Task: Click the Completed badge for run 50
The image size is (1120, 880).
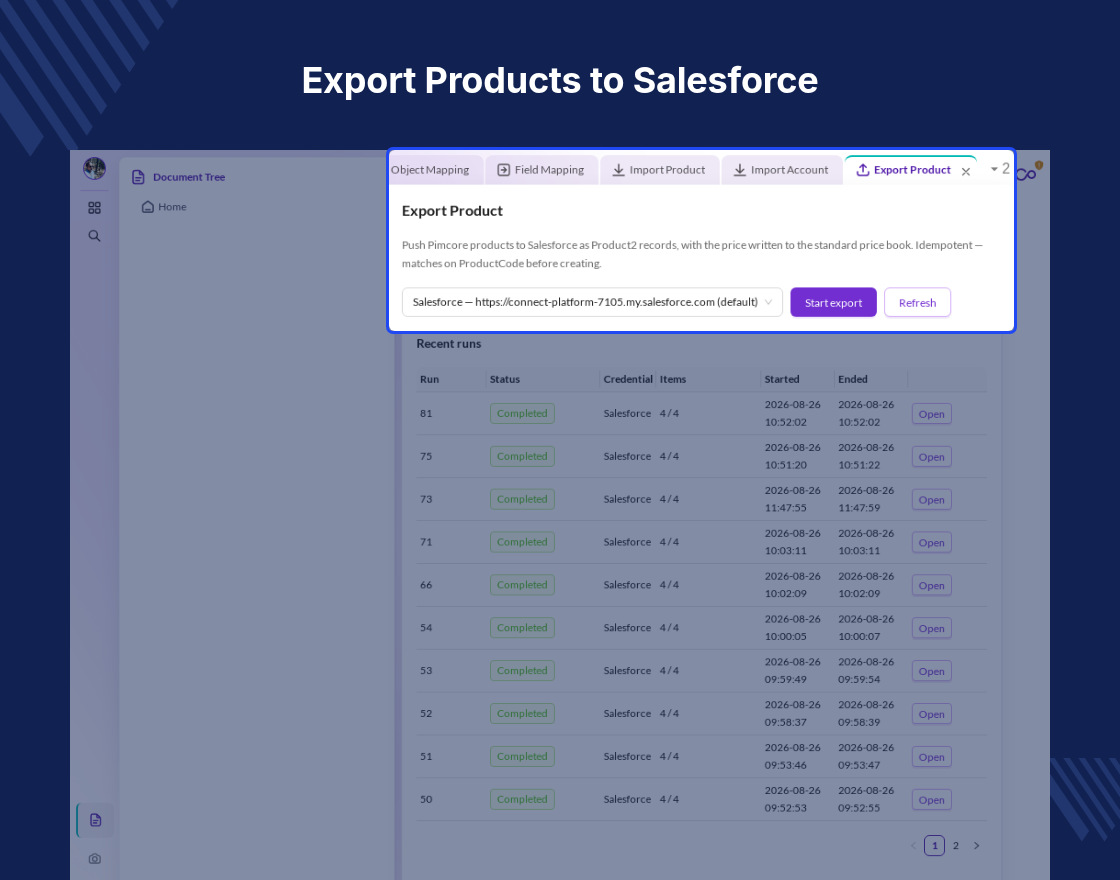Action: 522,799
